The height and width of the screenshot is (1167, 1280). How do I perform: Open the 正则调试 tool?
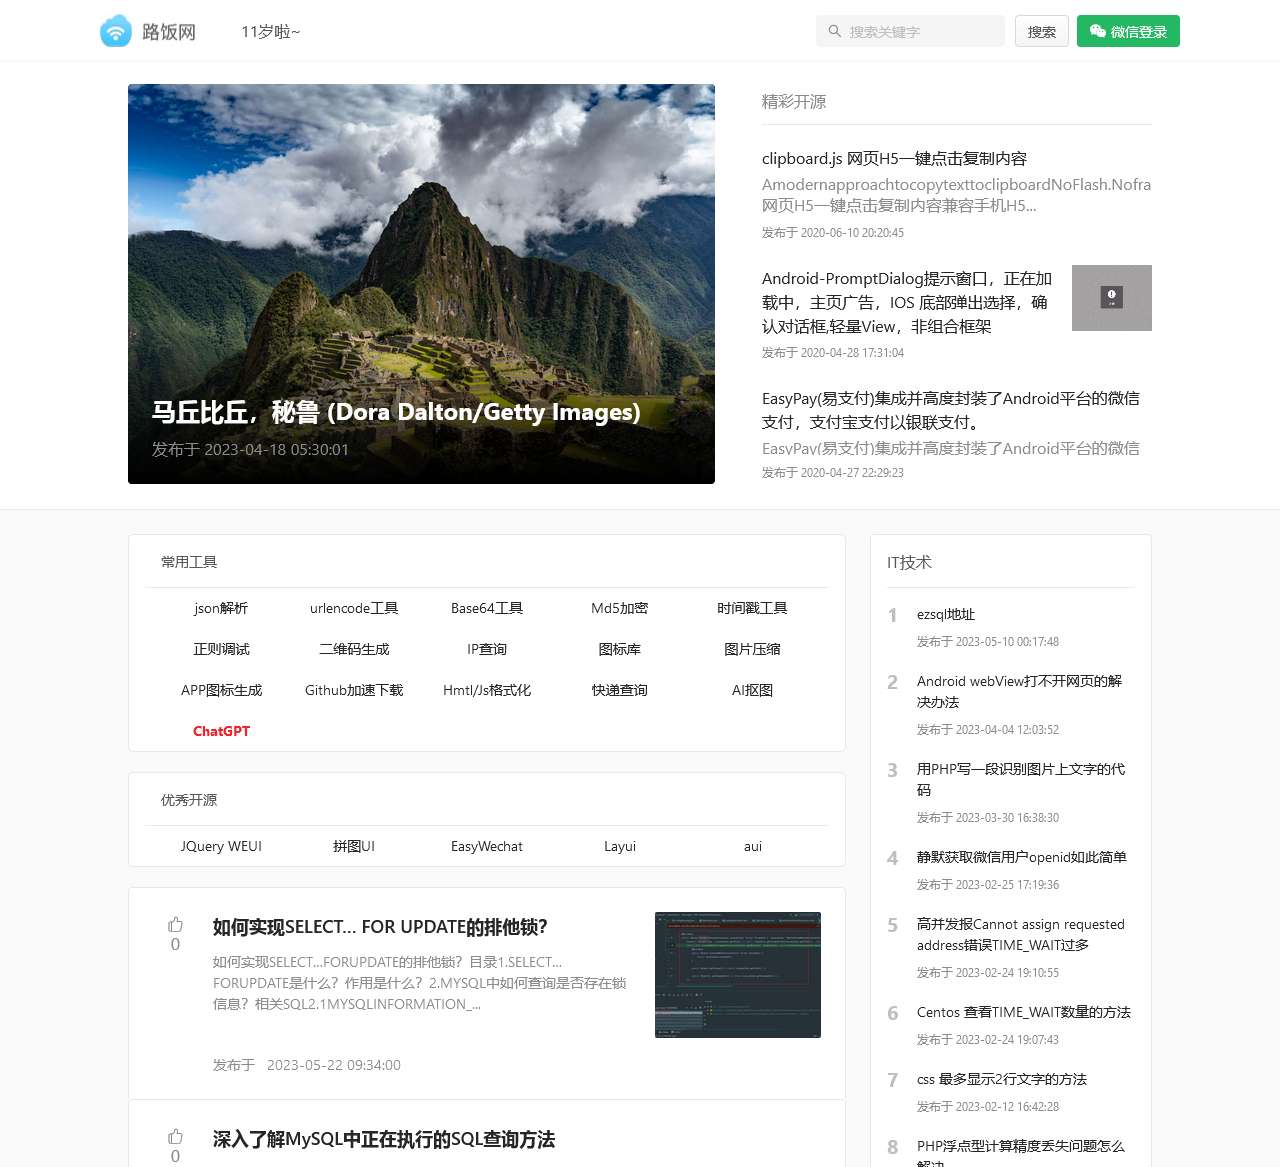pos(221,649)
